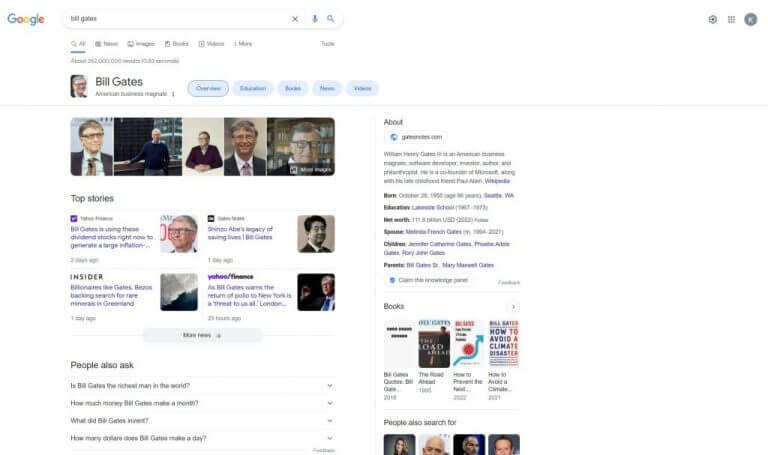The width and height of the screenshot is (768, 455).
Task: Click Feedback under People also ask
Action: 324,450
